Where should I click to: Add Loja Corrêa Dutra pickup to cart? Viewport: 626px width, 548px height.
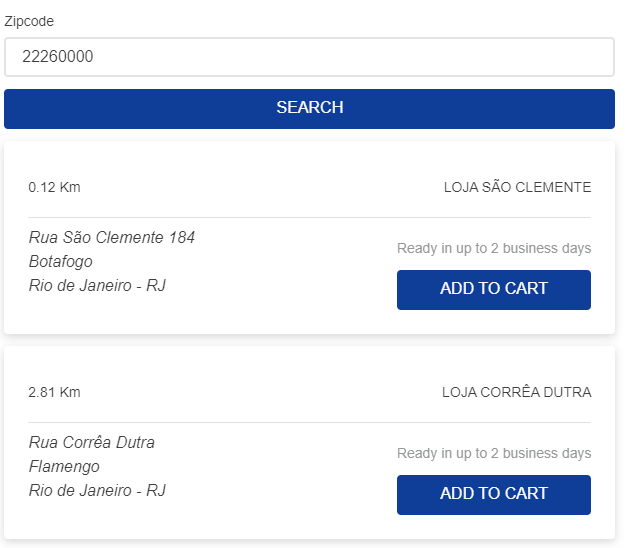[493, 495]
